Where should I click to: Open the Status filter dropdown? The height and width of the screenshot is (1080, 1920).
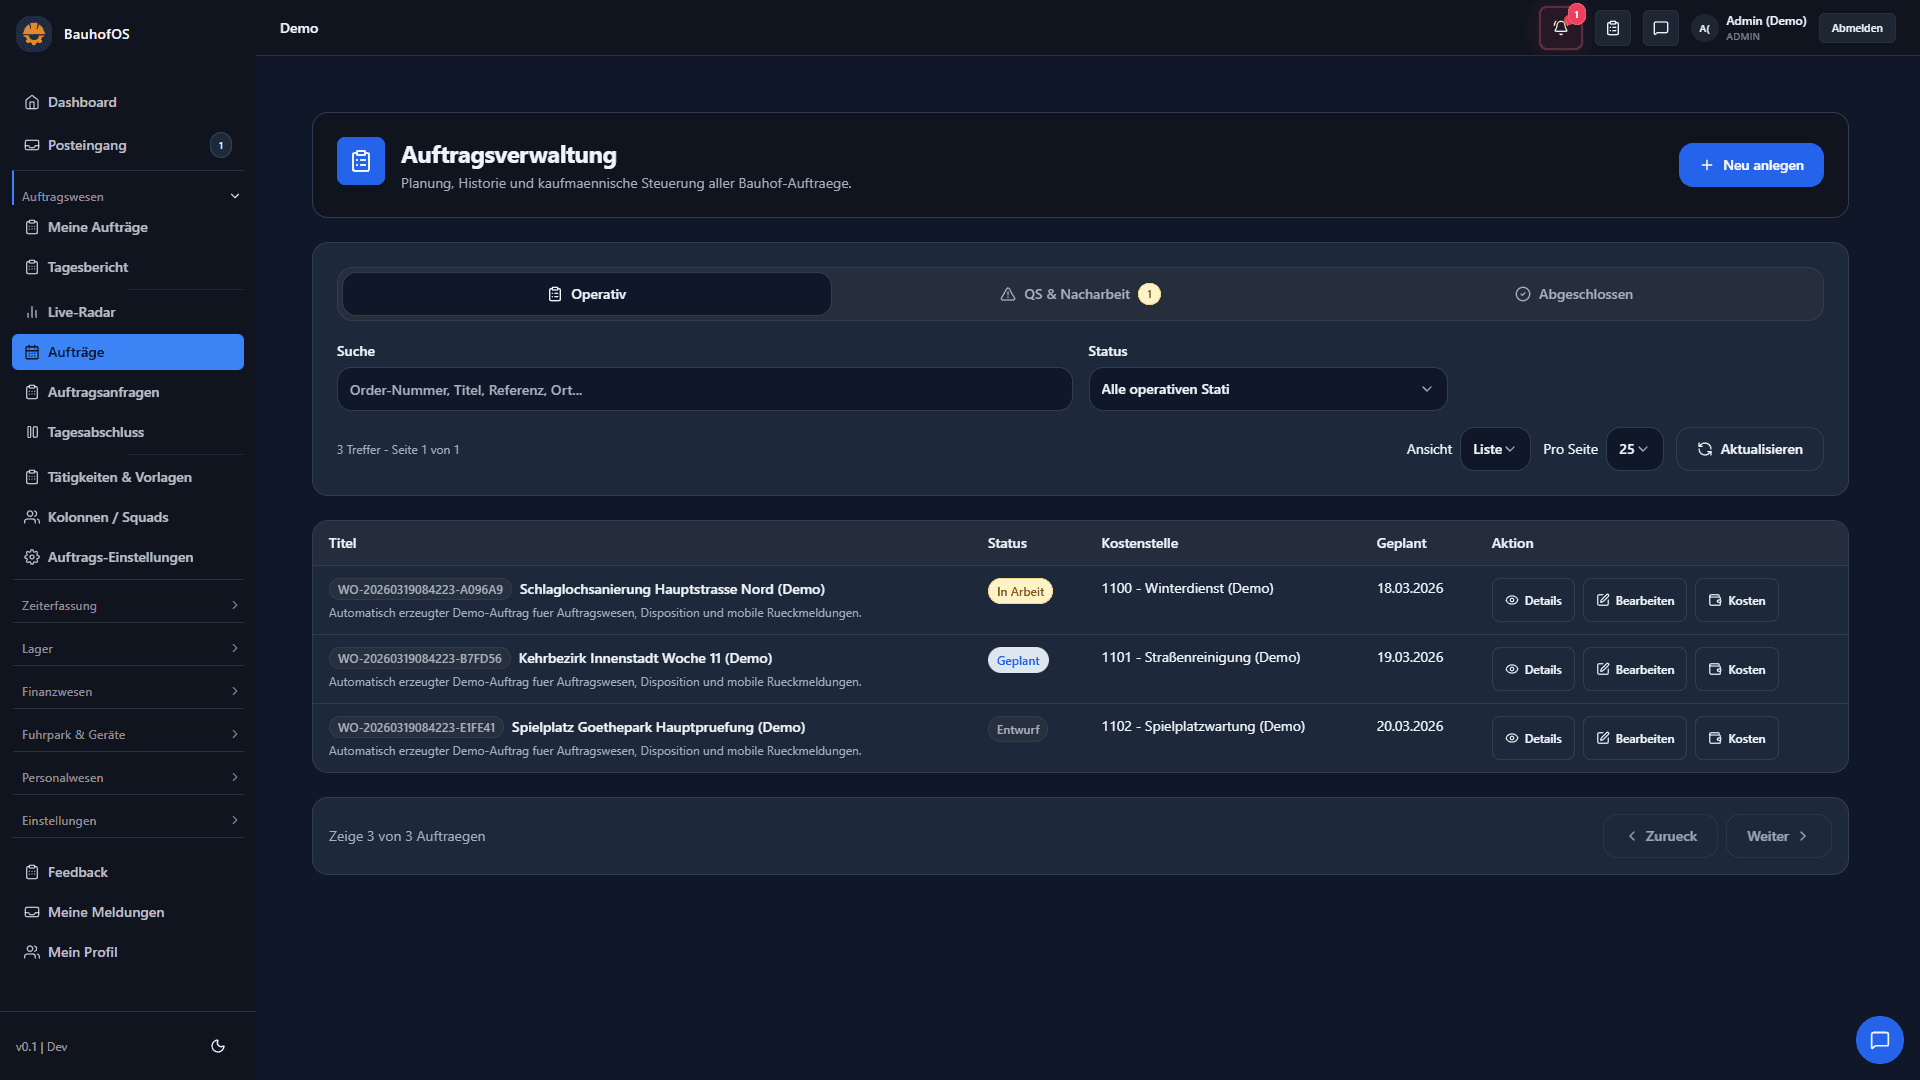coord(1267,389)
